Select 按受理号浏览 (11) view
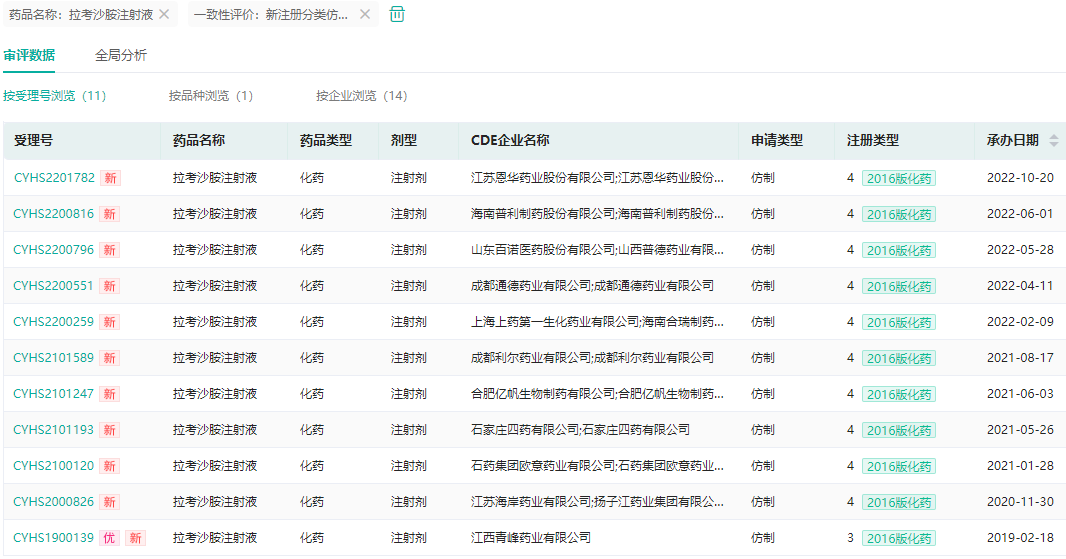The width and height of the screenshot is (1066, 559). (x=54, y=96)
